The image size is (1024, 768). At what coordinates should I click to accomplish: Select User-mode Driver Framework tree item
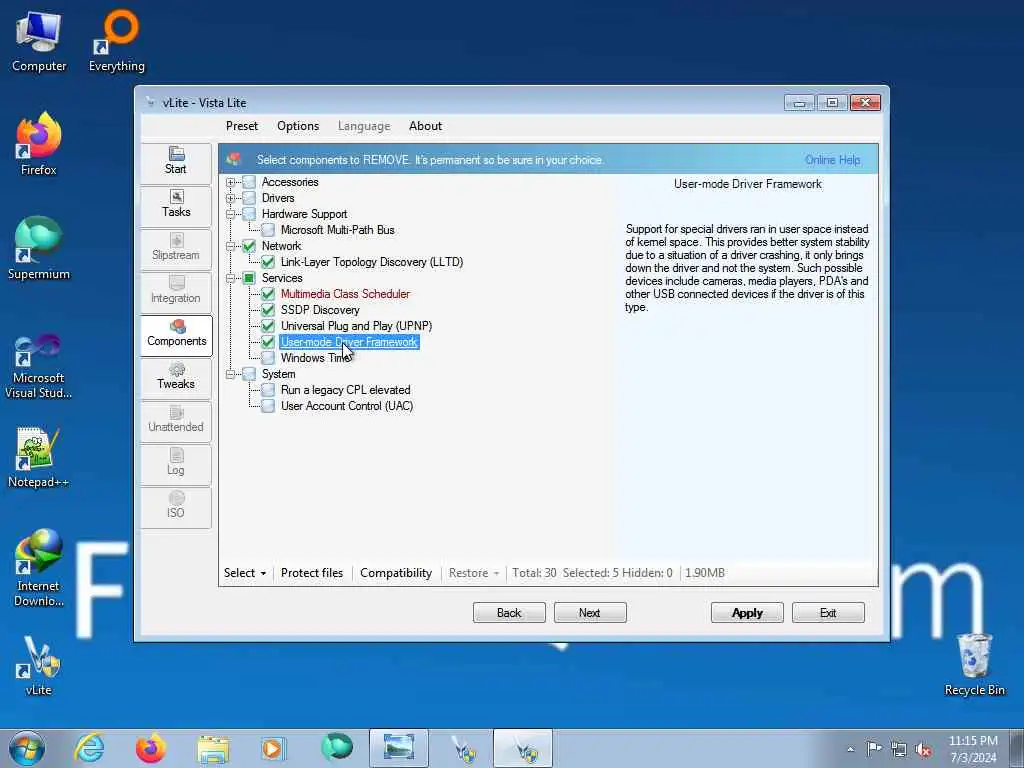click(x=349, y=342)
